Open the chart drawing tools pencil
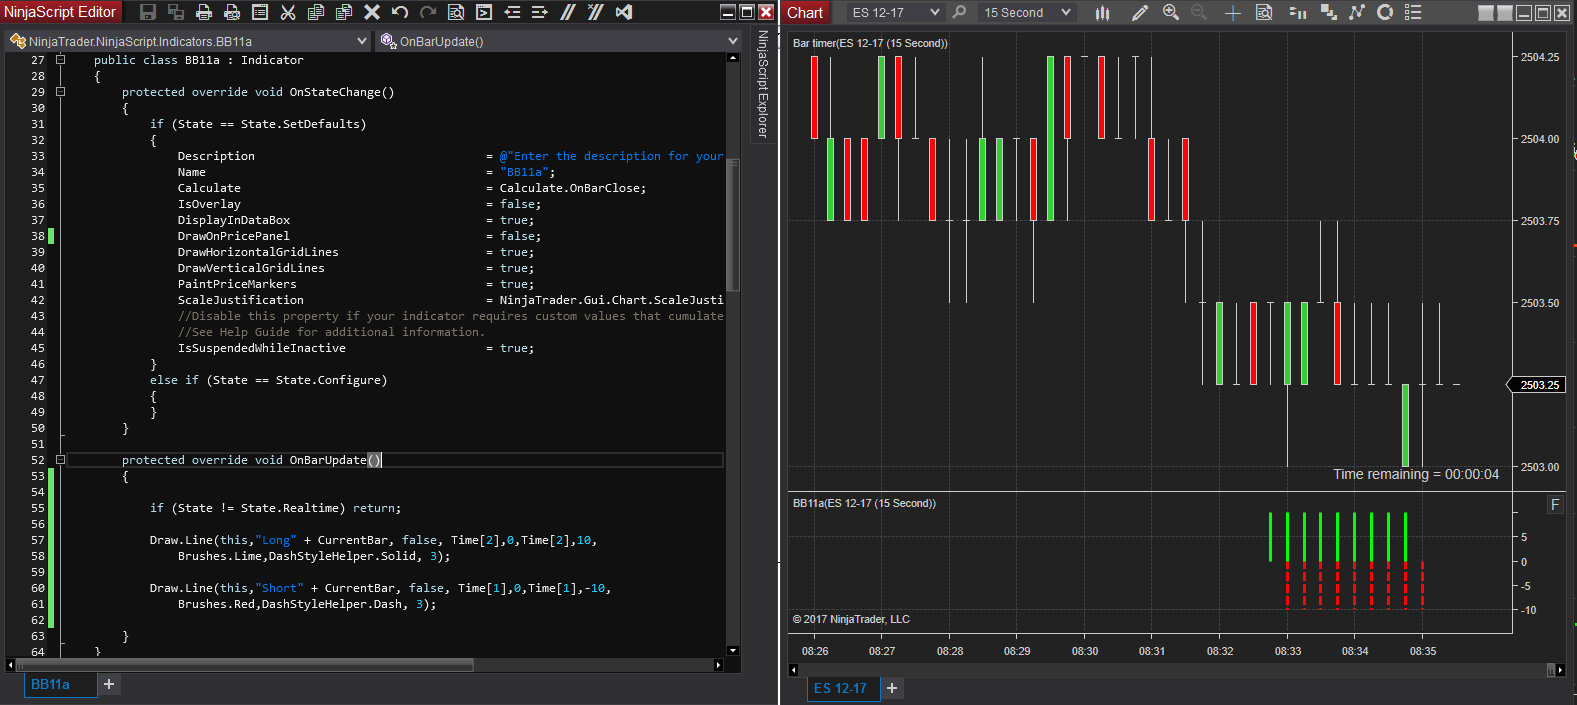This screenshot has width=1577, height=705. tap(1139, 12)
